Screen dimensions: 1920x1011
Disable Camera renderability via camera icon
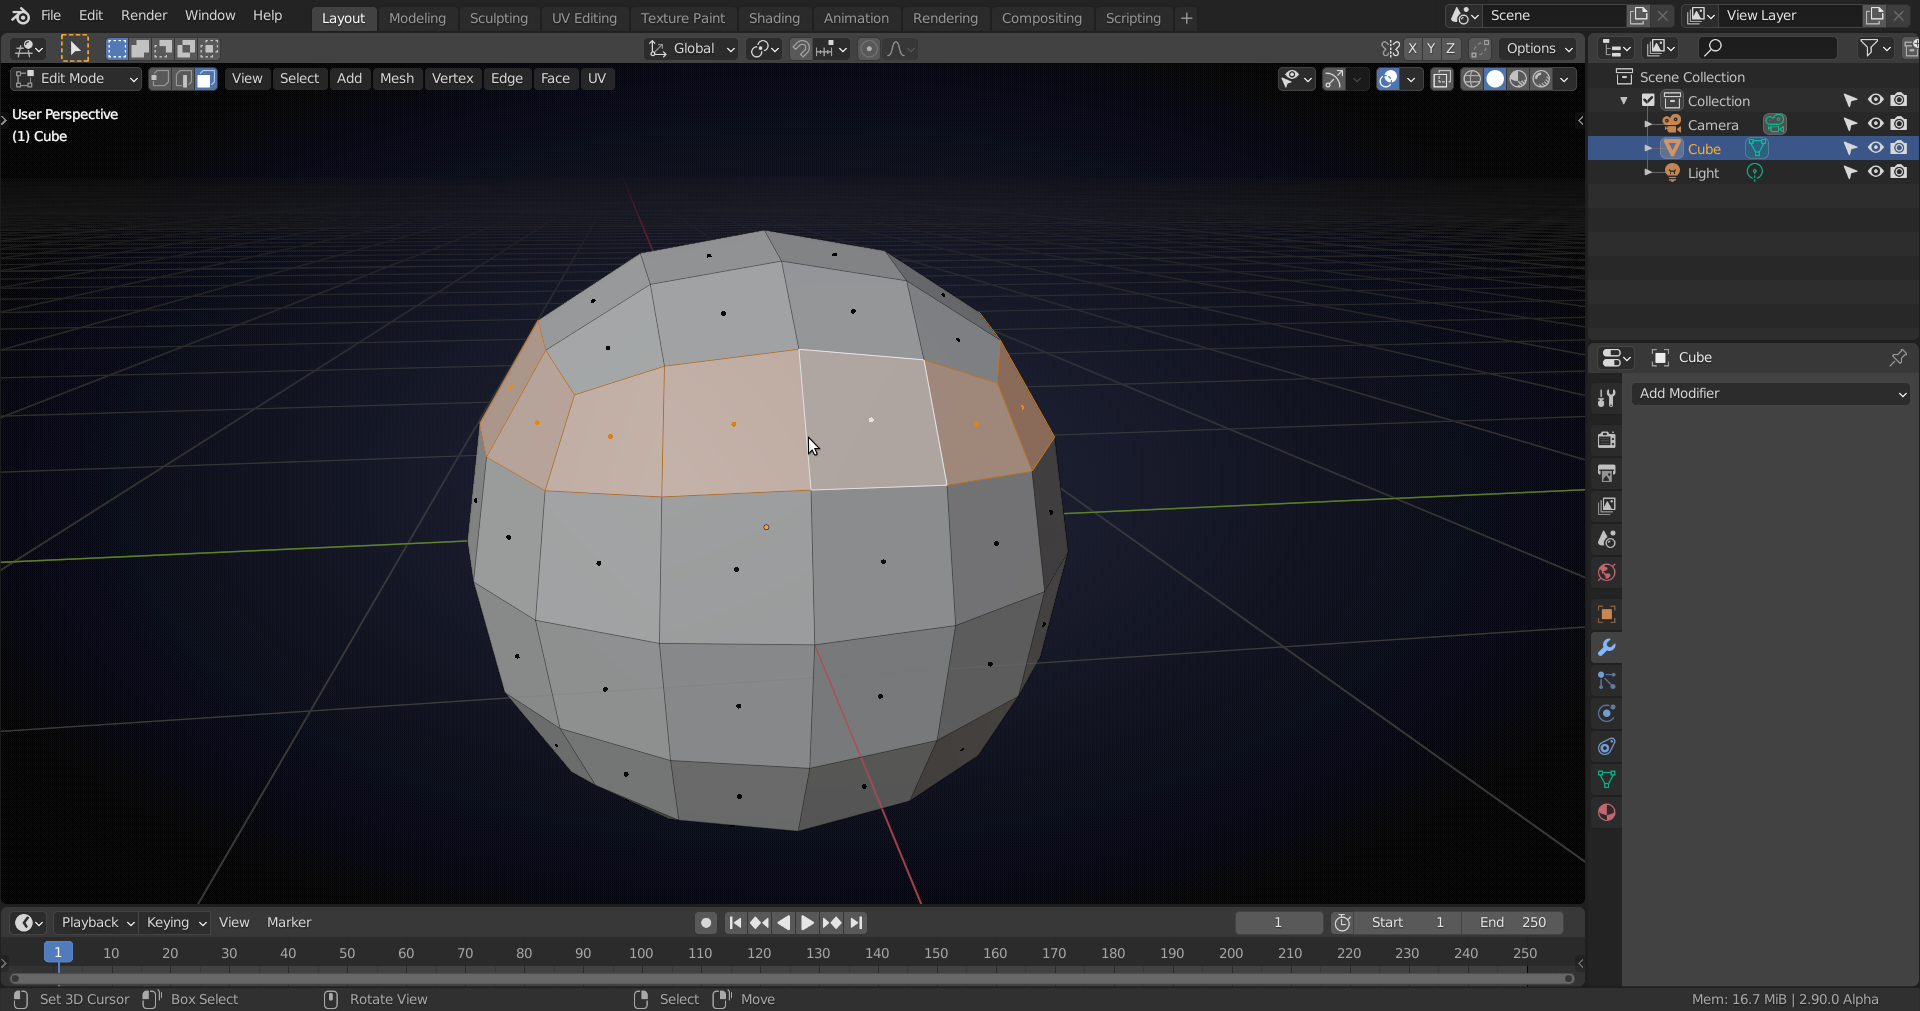[x=1901, y=124]
